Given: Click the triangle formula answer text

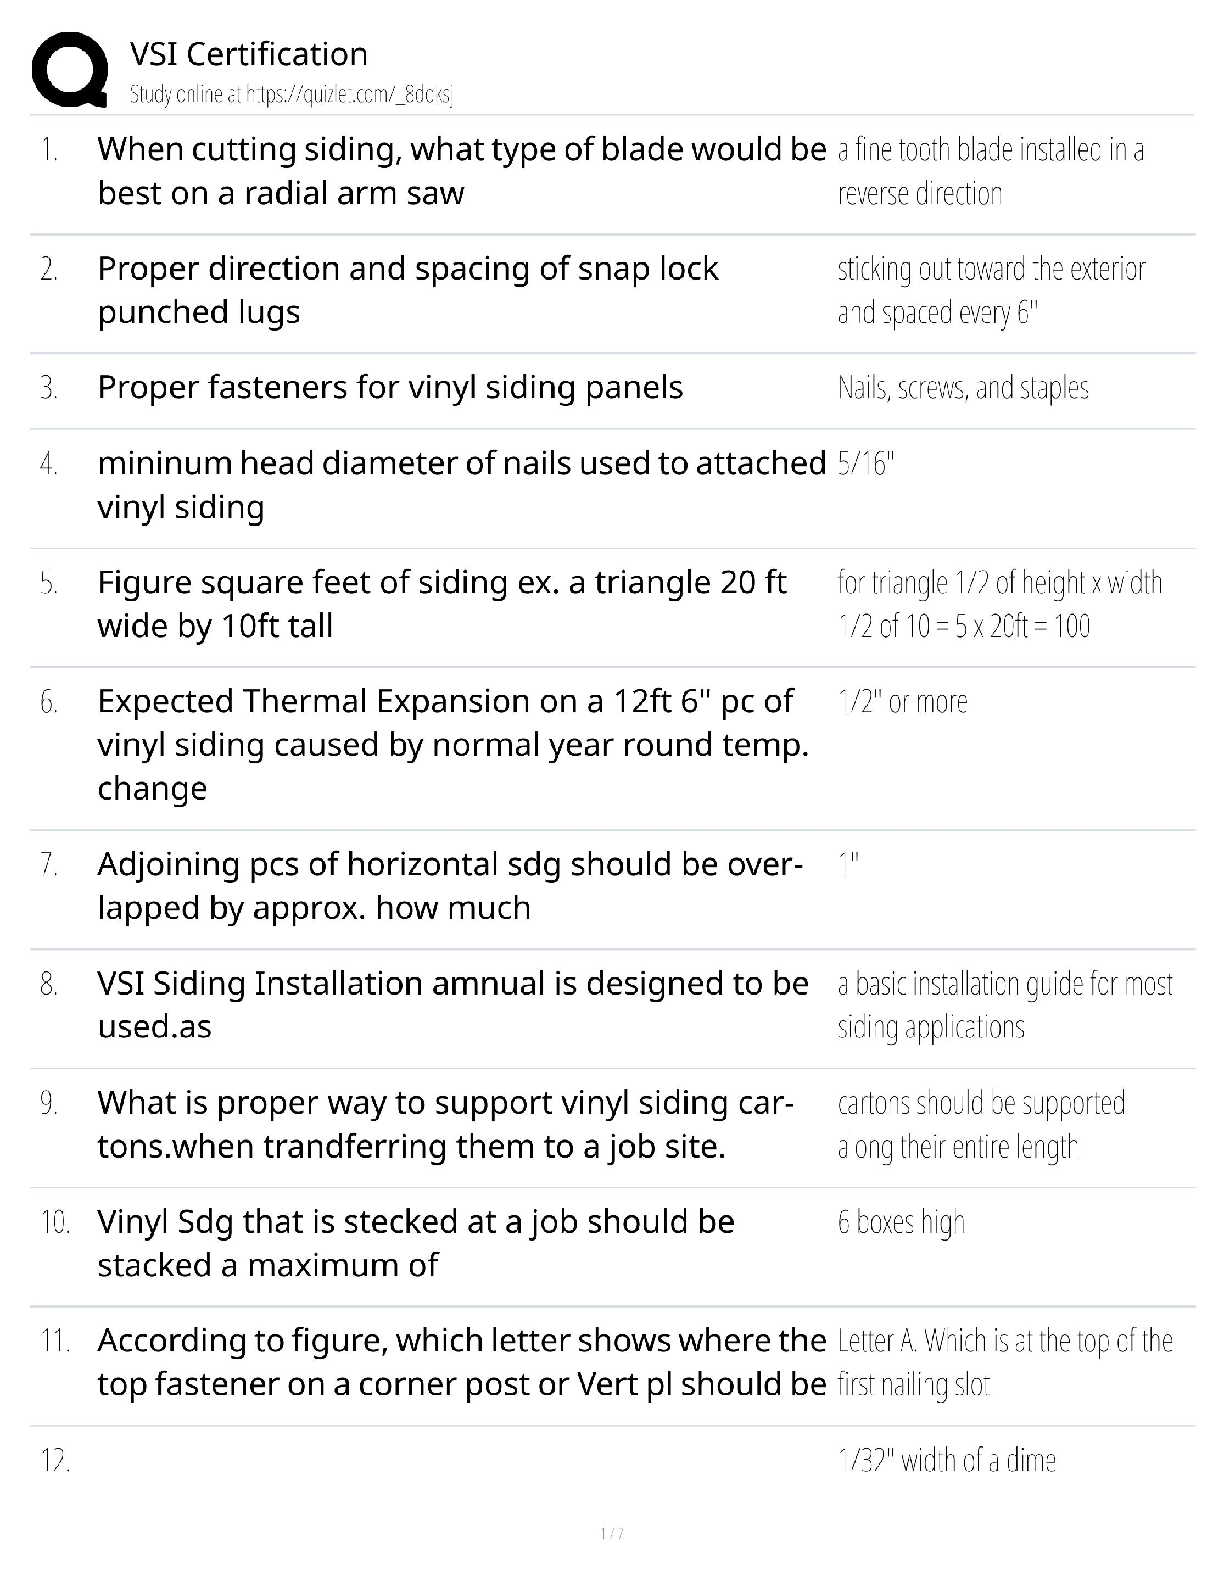Looking at the screenshot, I should click(x=999, y=604).
